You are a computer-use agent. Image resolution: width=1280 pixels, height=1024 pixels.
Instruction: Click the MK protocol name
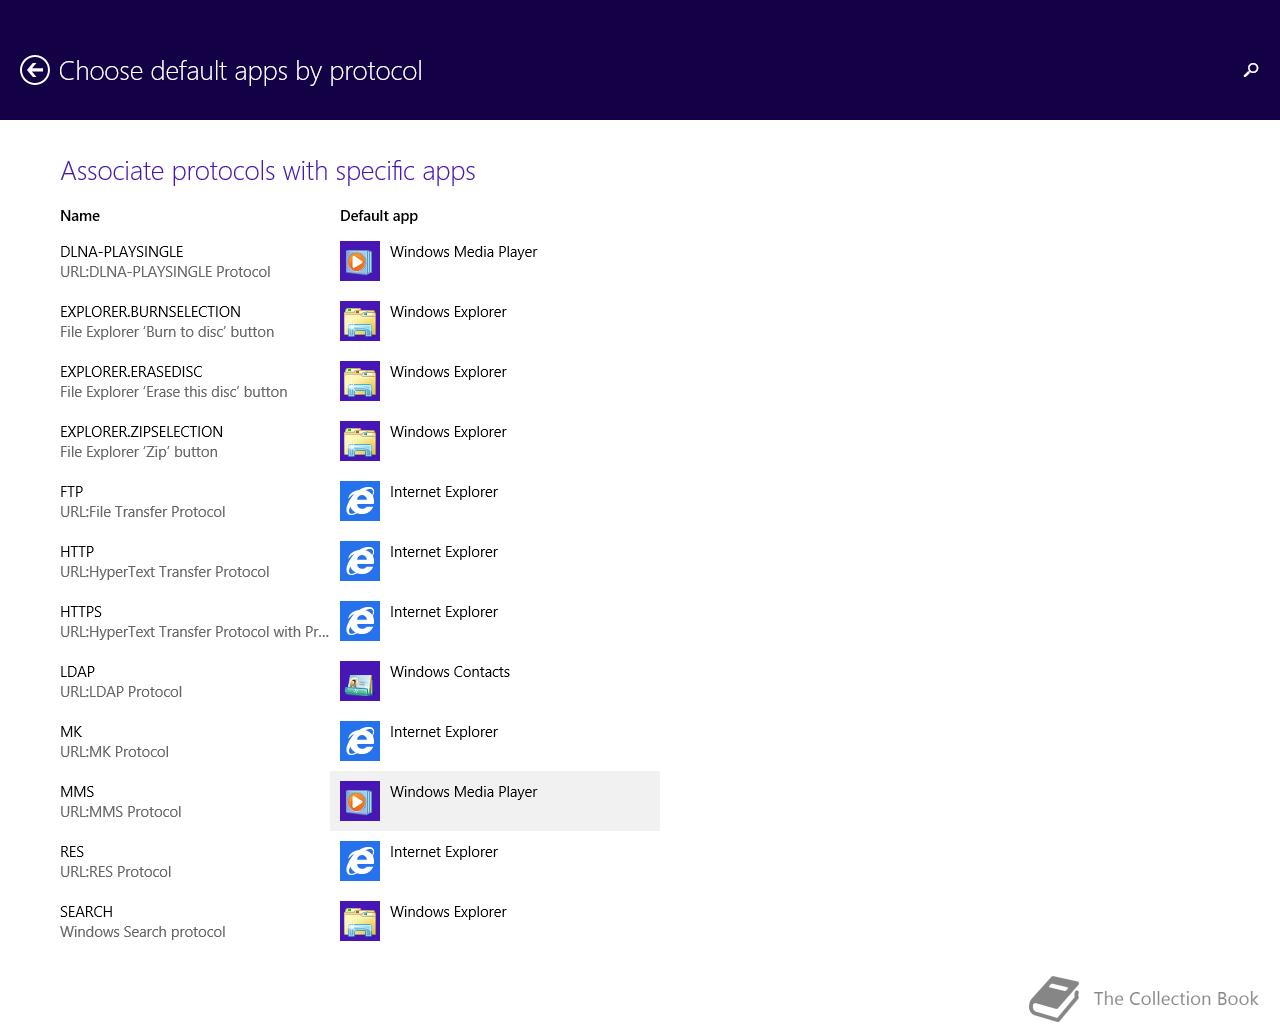click(x=71, y=732)
